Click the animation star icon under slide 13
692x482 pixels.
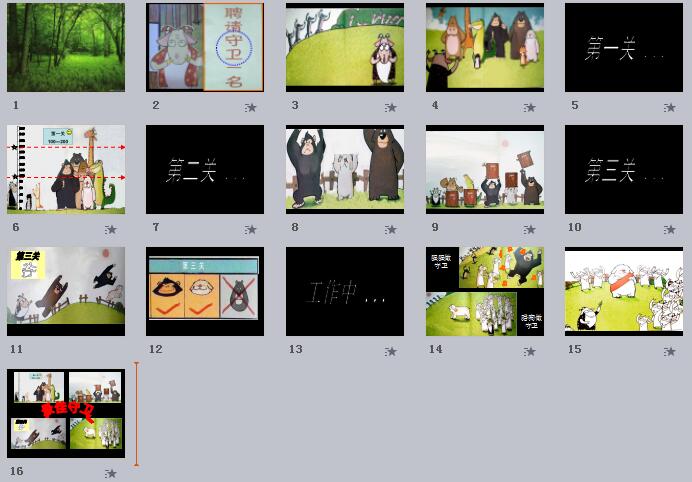pos(390,351)
